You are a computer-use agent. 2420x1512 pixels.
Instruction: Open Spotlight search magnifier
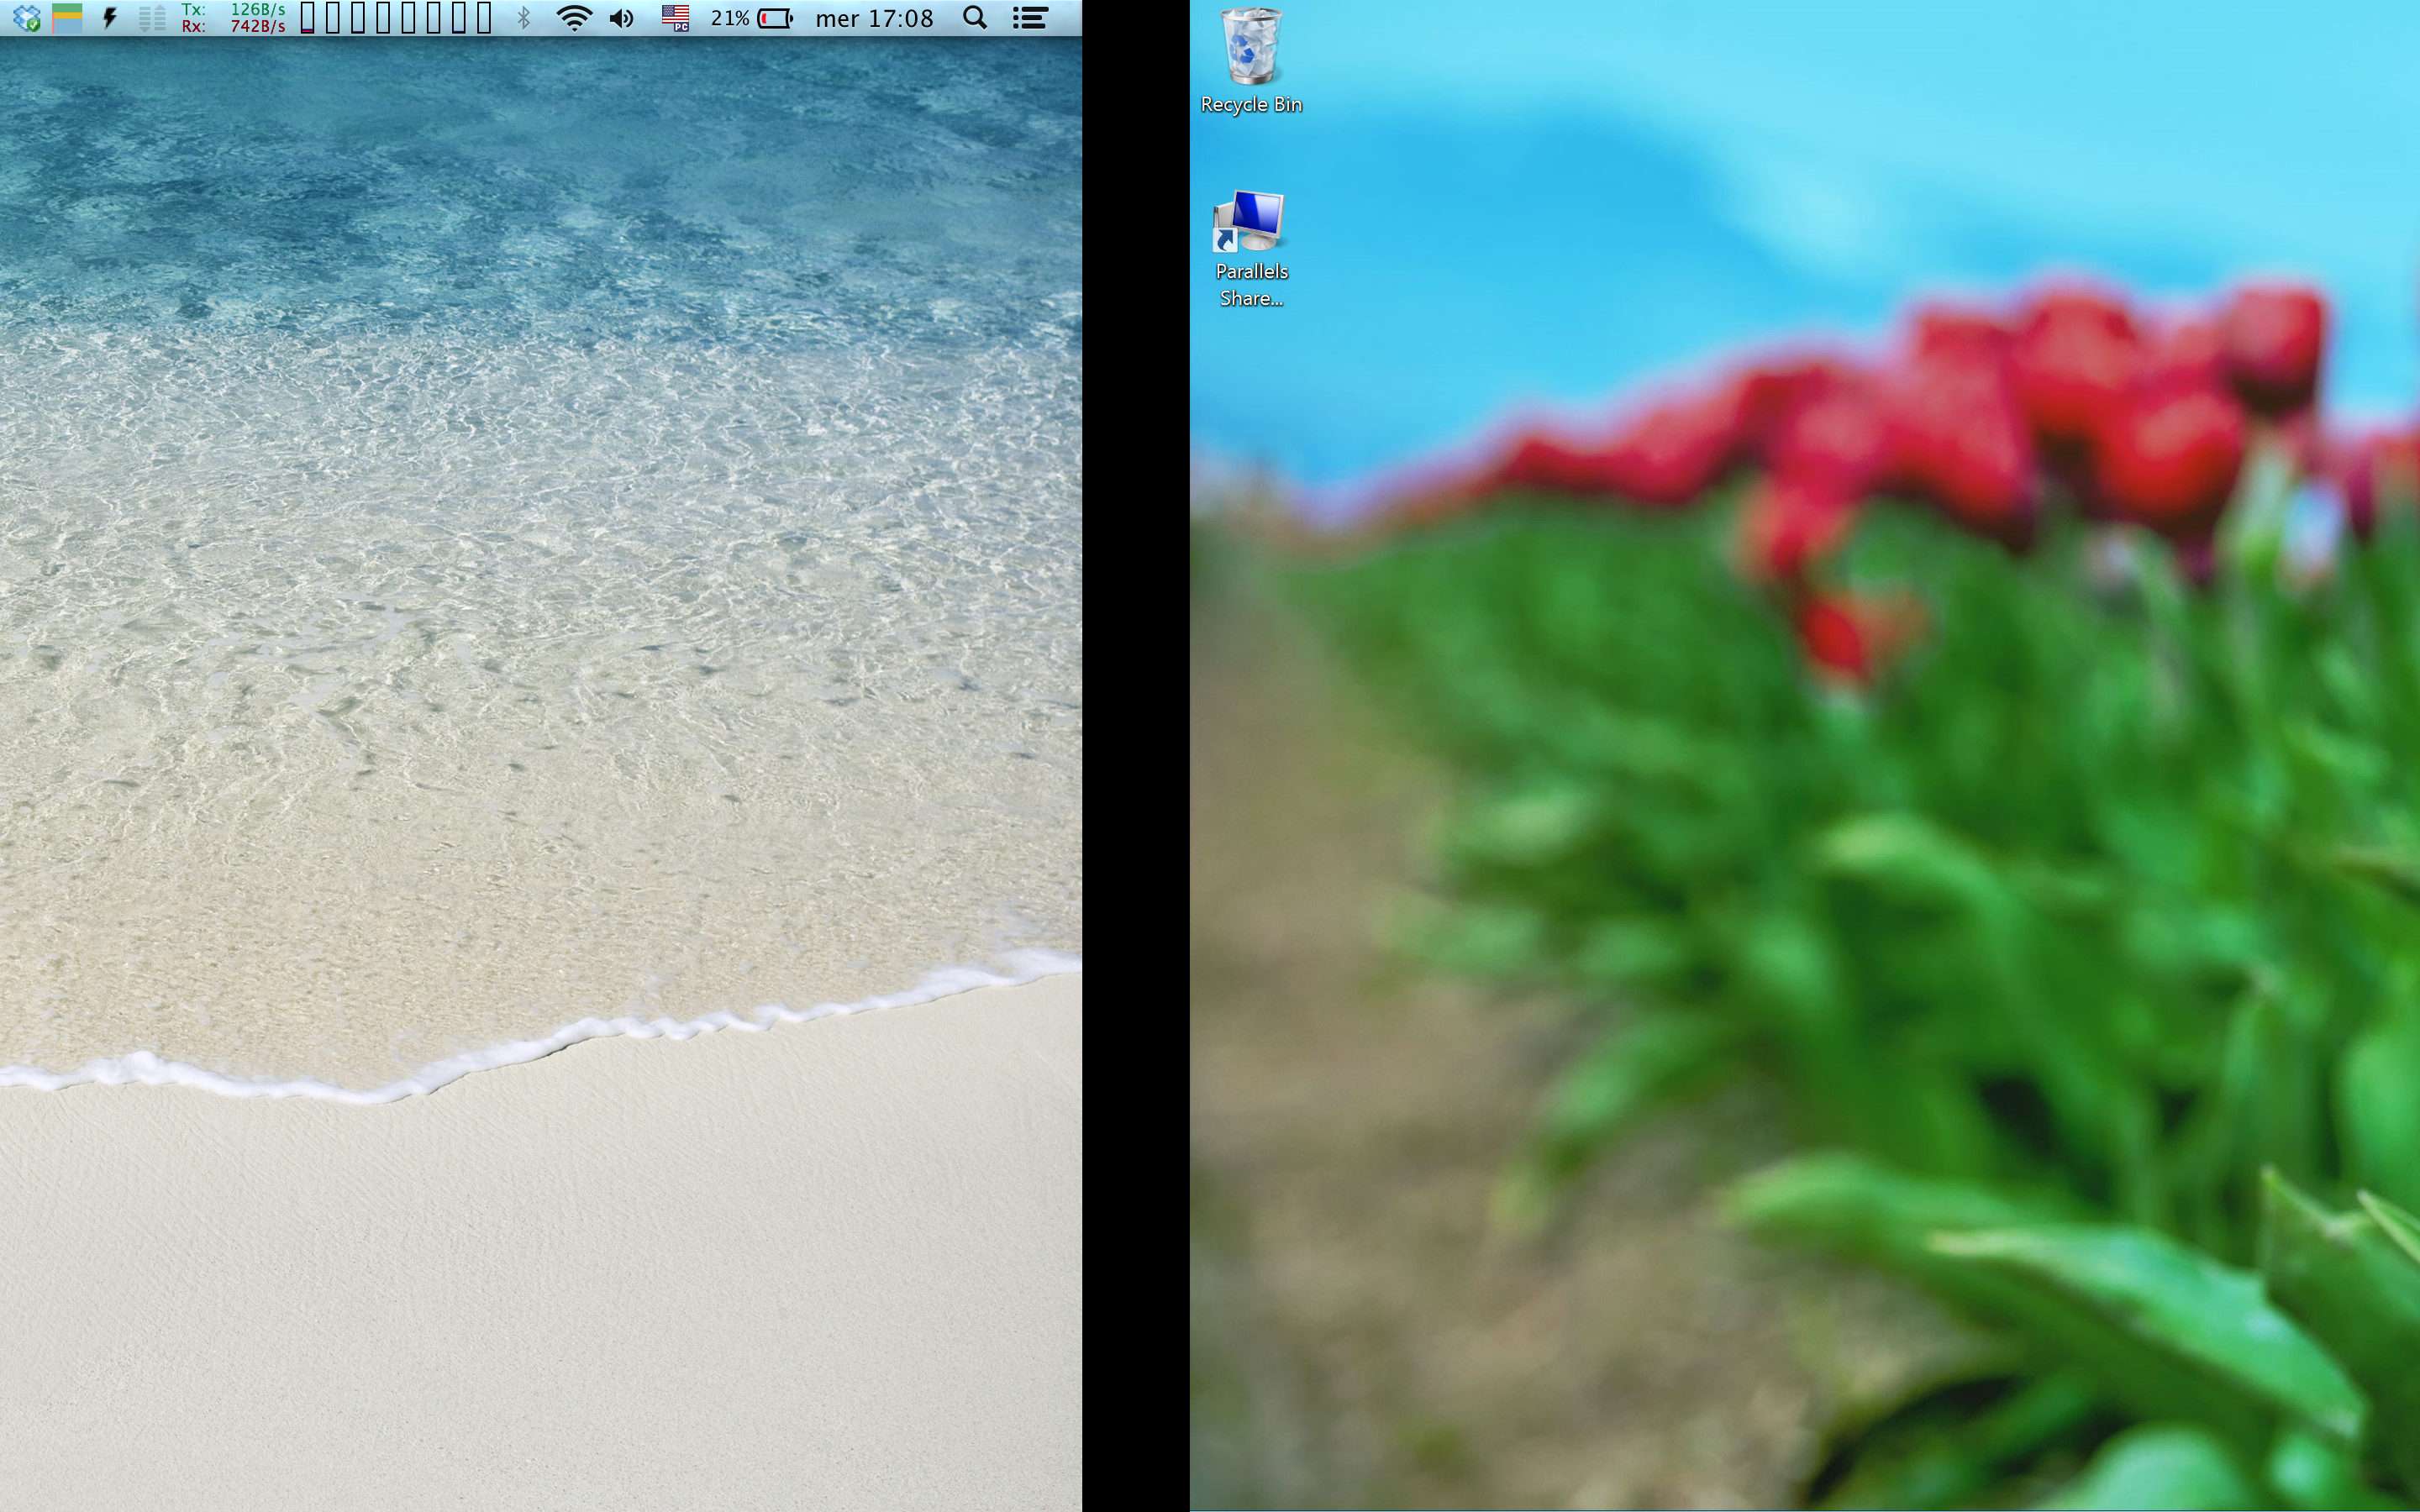(975, 18)
